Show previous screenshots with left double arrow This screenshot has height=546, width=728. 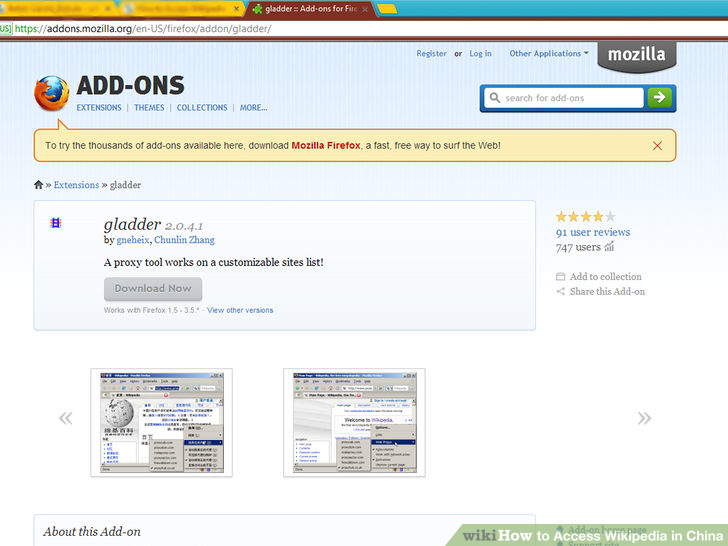65,418
